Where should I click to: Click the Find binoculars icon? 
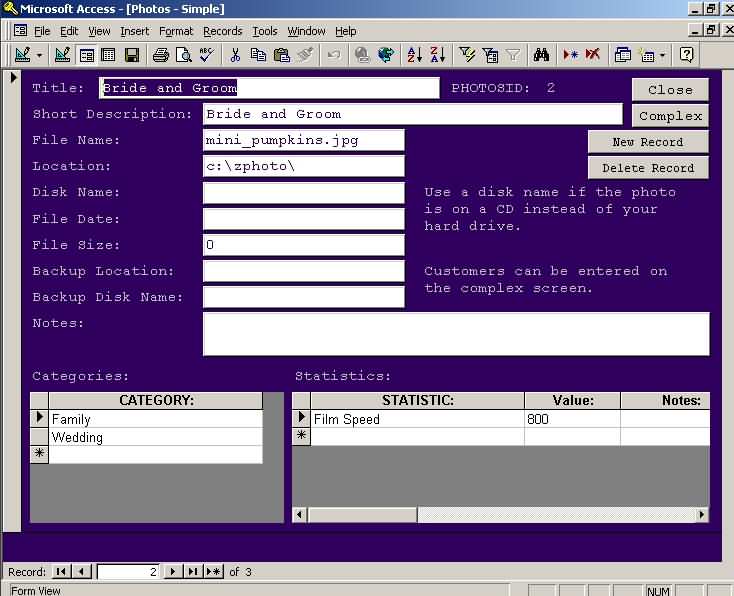tap(541, 55)
